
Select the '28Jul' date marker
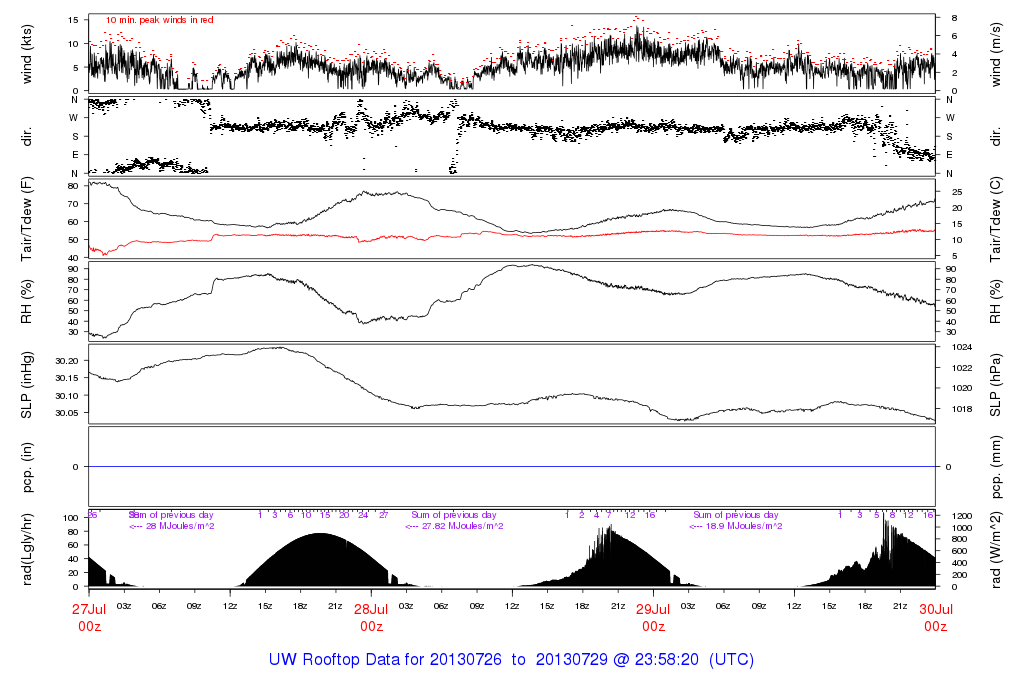371,608
